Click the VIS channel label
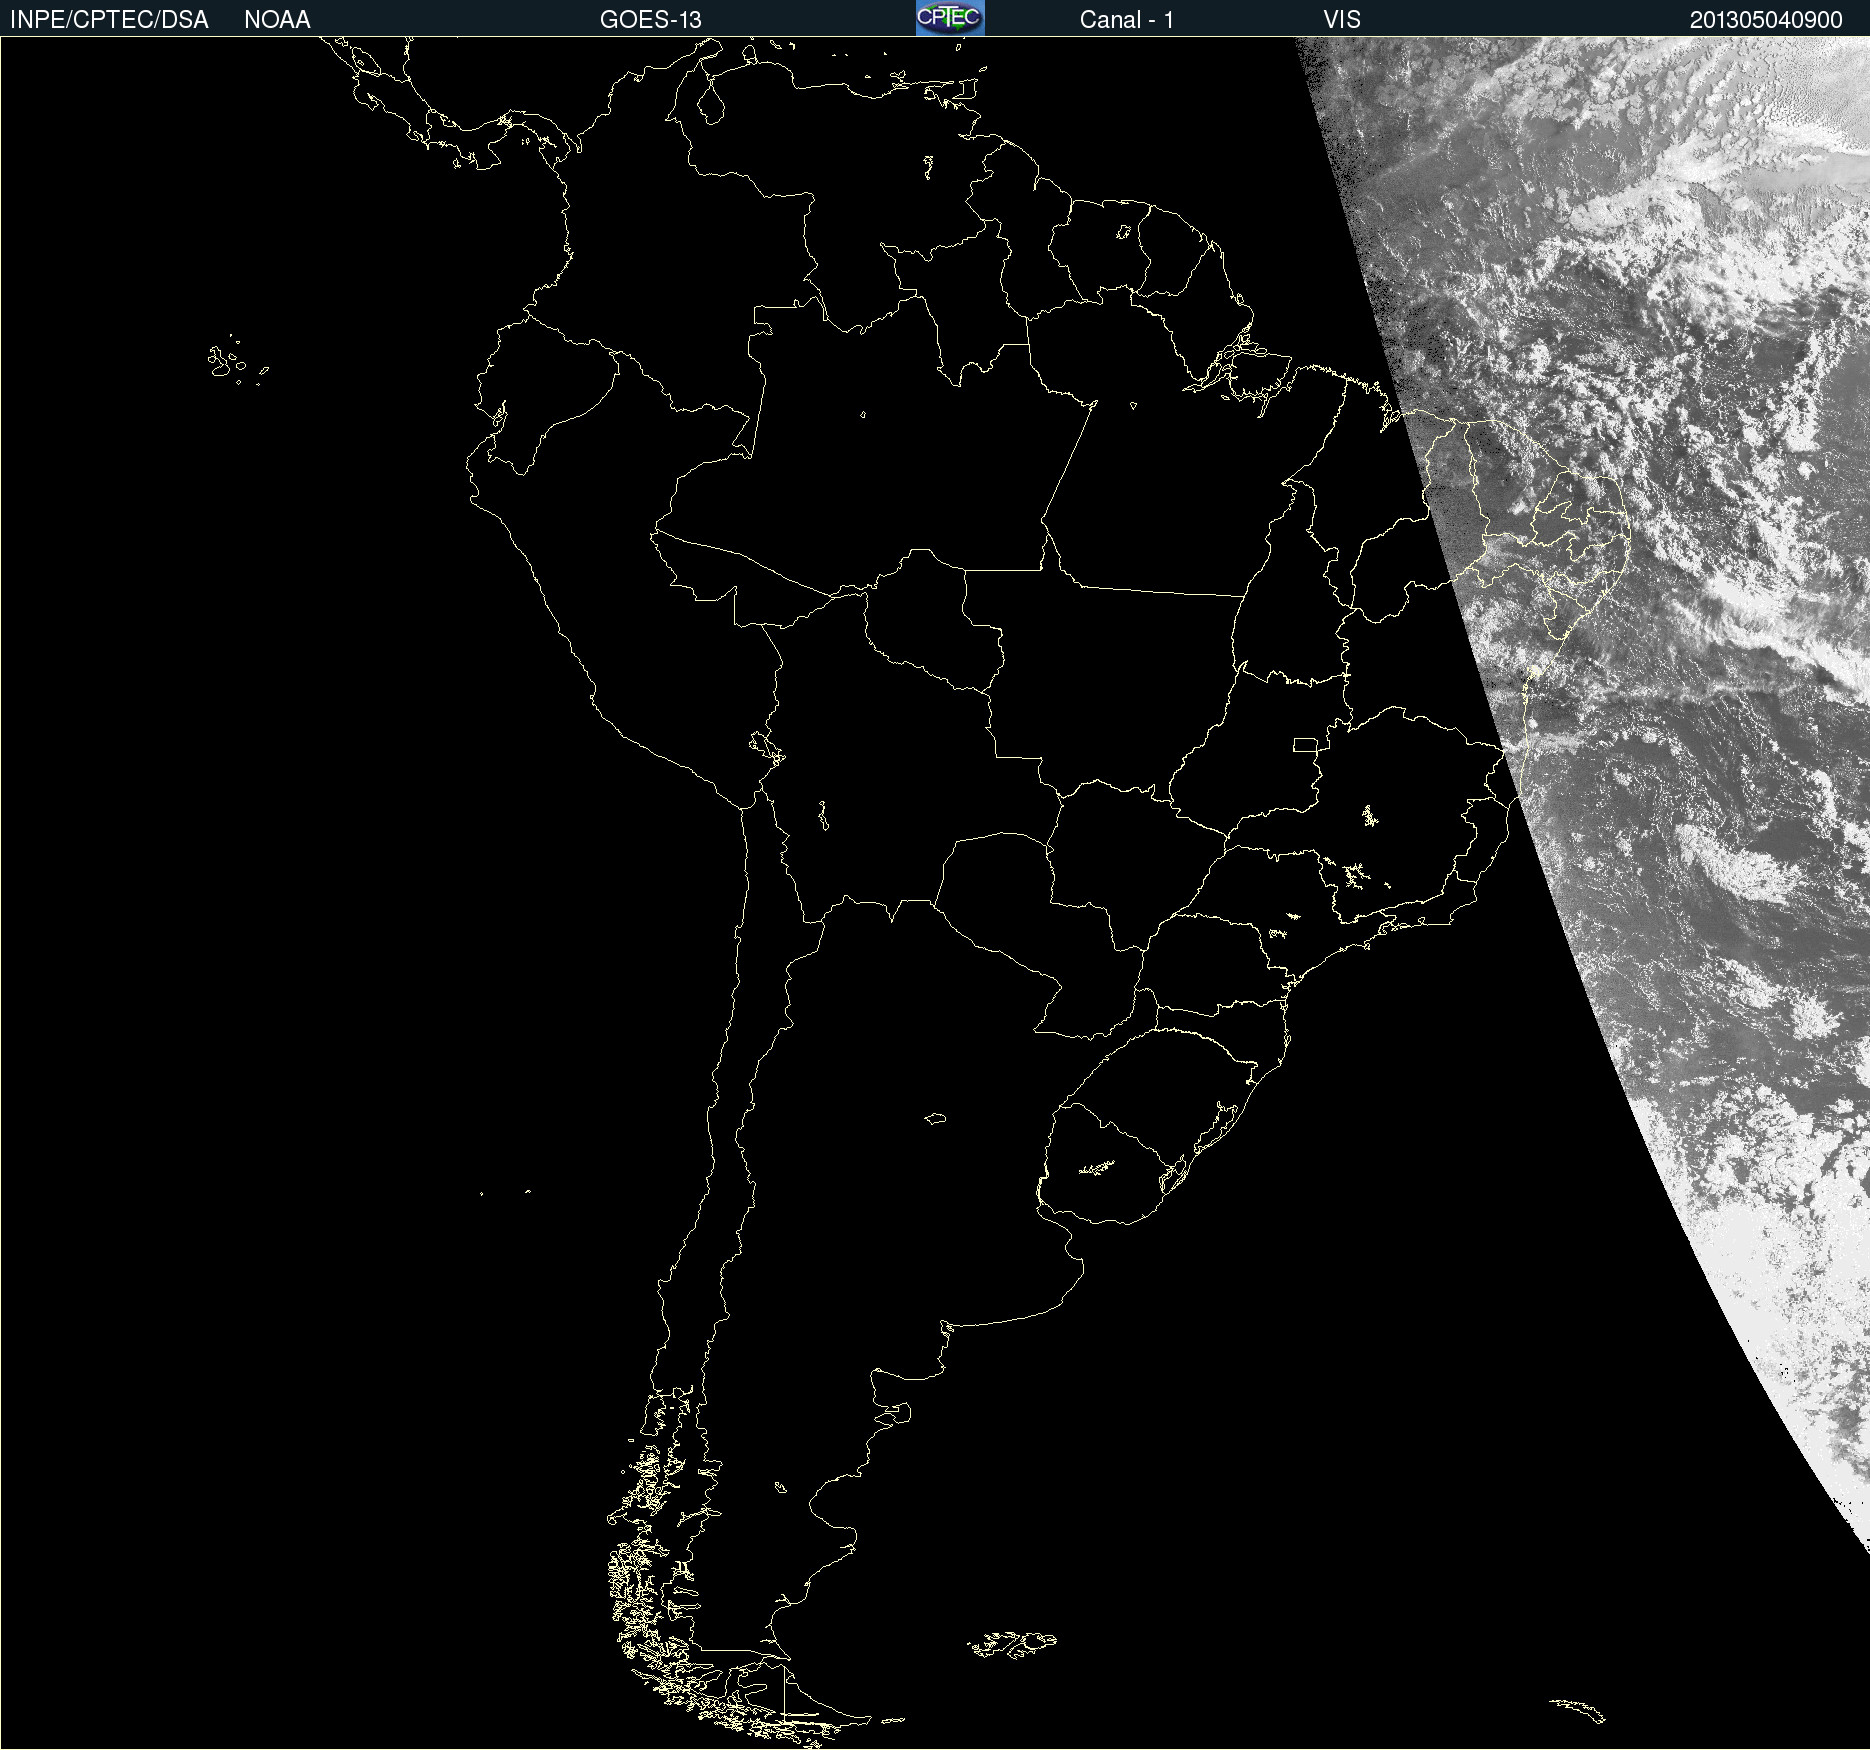The height and width of the screenshot is (1750, 1870). click(x=1342, y=20)
